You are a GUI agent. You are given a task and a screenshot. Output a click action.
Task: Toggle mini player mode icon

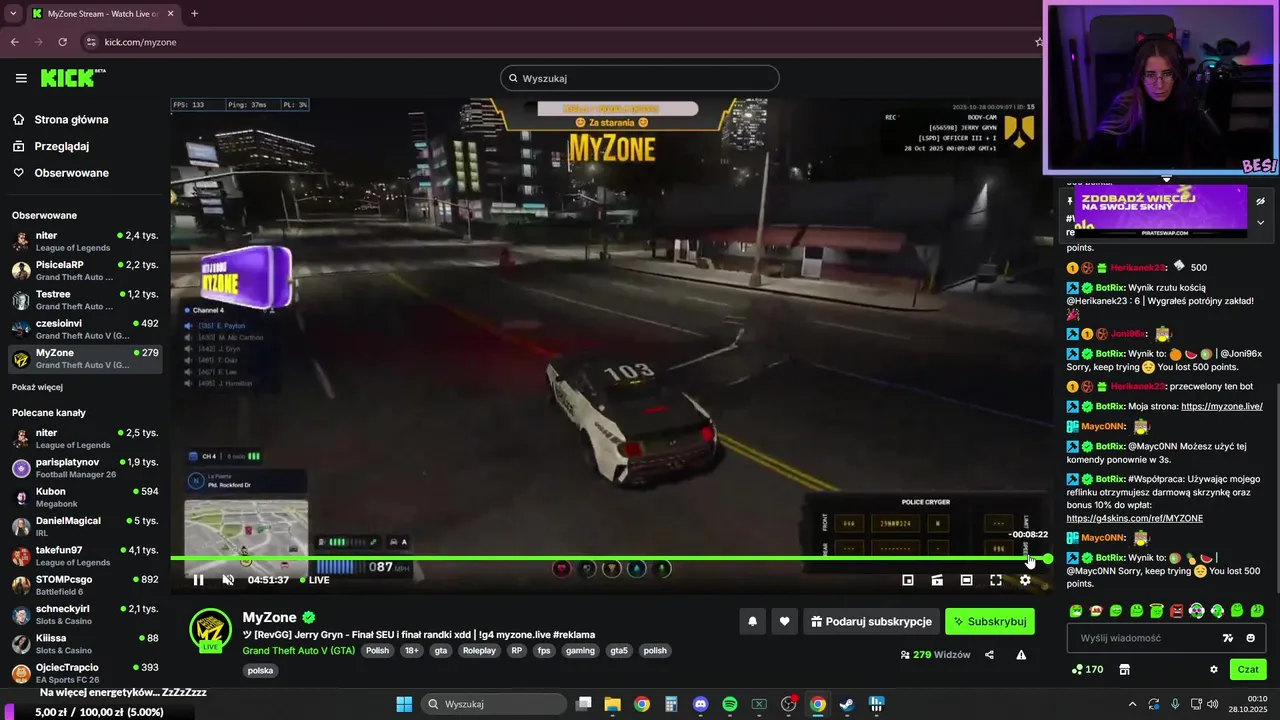[x=908, y=580]
